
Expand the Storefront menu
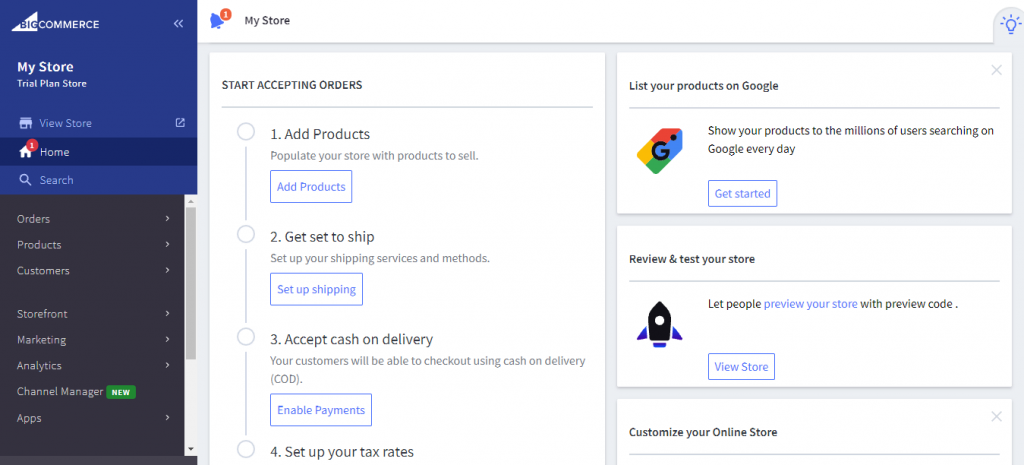42,314
